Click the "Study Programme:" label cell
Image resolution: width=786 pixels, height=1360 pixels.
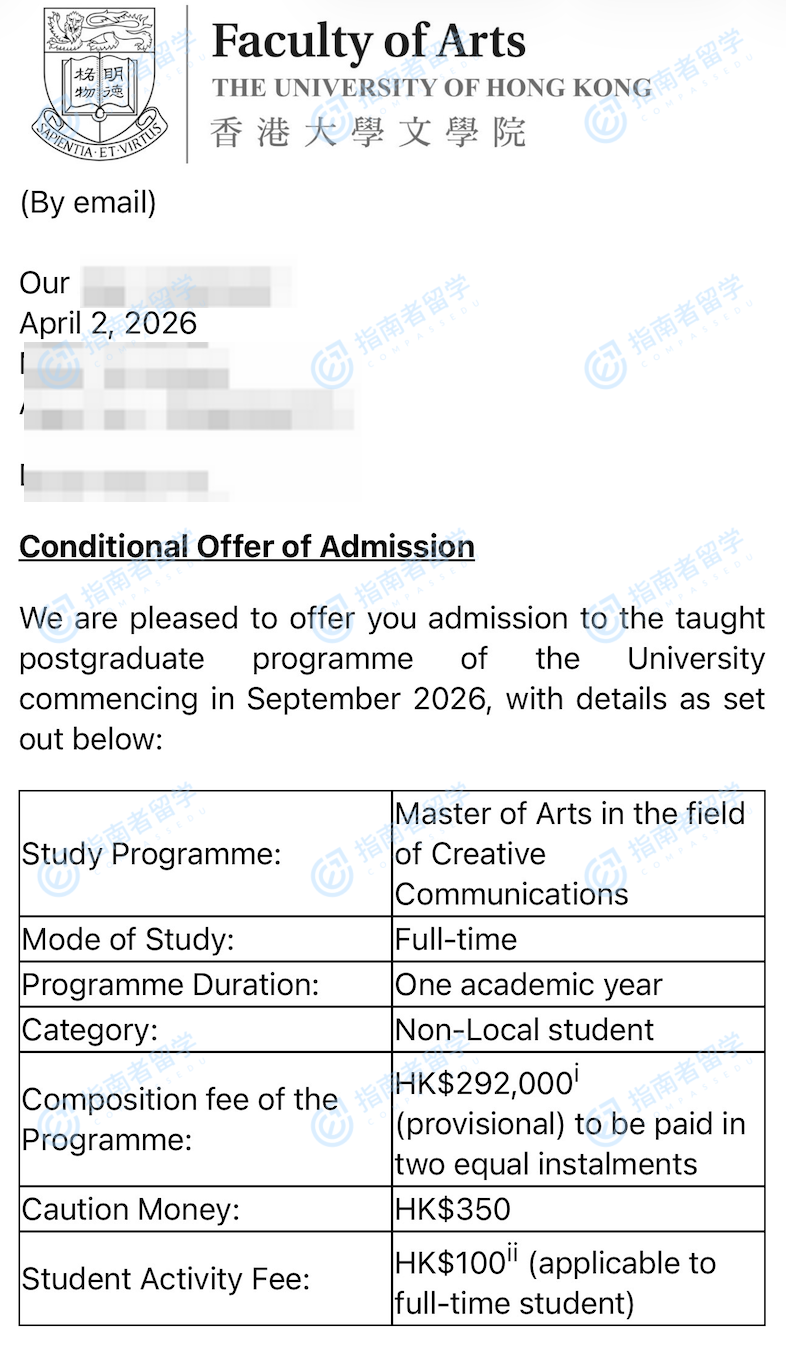(x=151, y=854)
